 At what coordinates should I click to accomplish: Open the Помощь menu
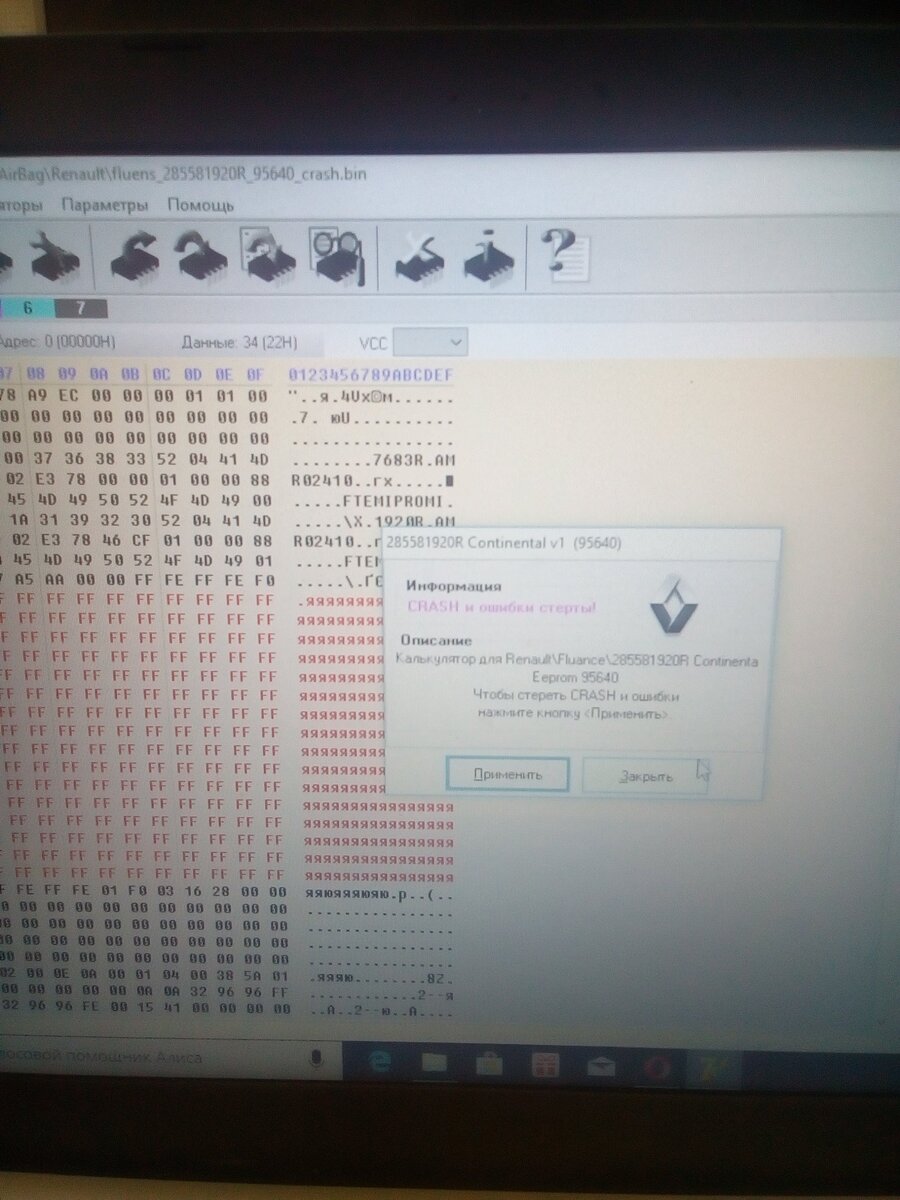tap(200, 205)
